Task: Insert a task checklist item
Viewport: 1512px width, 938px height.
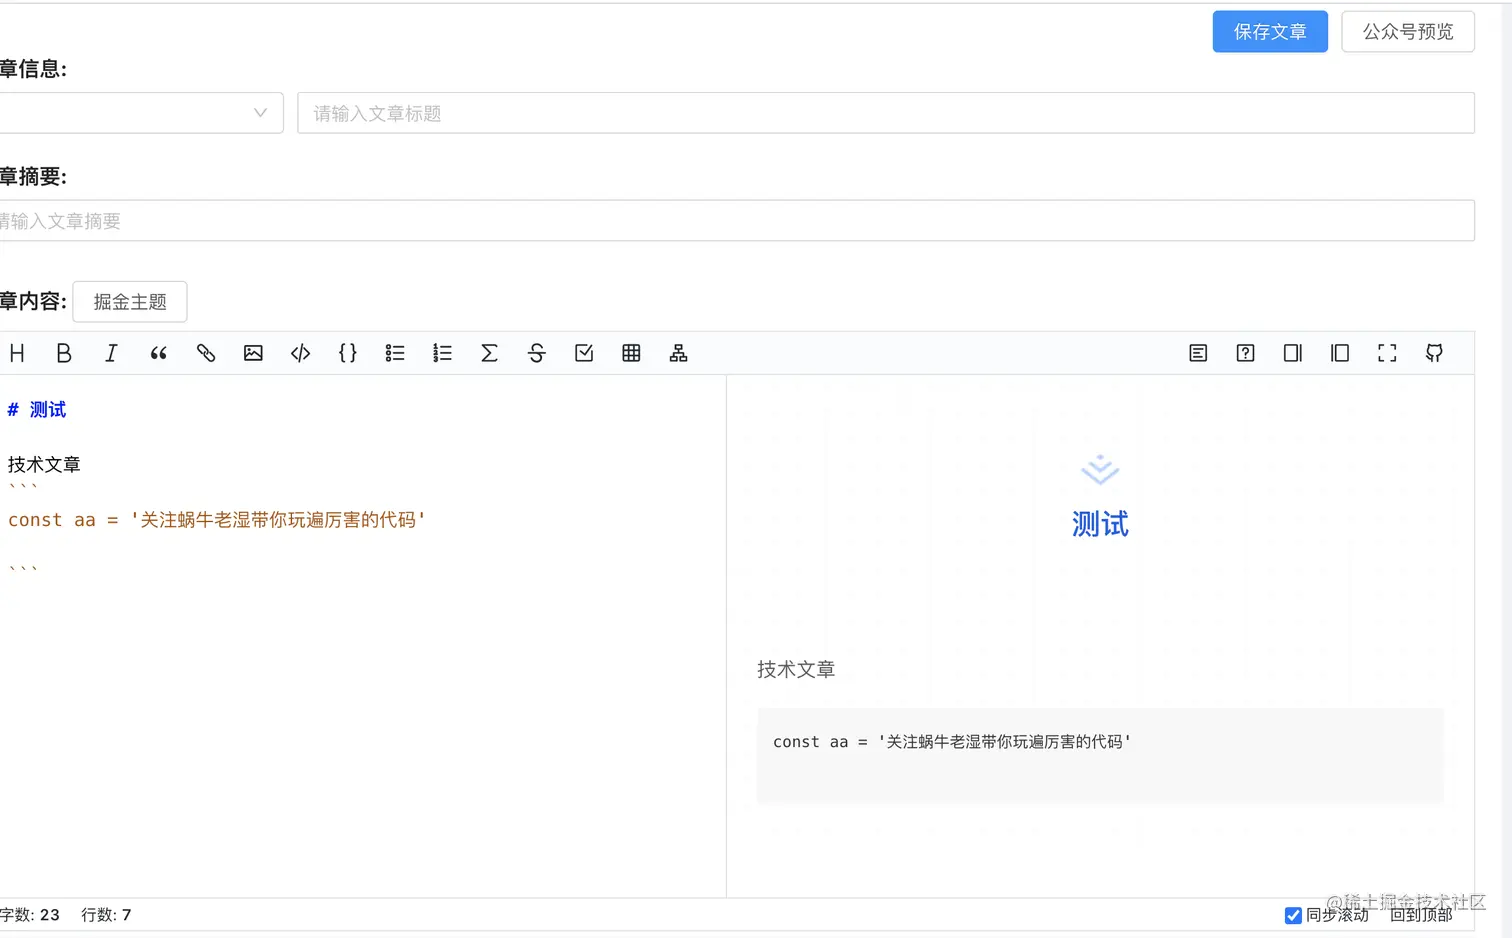Action: point(584,353)
